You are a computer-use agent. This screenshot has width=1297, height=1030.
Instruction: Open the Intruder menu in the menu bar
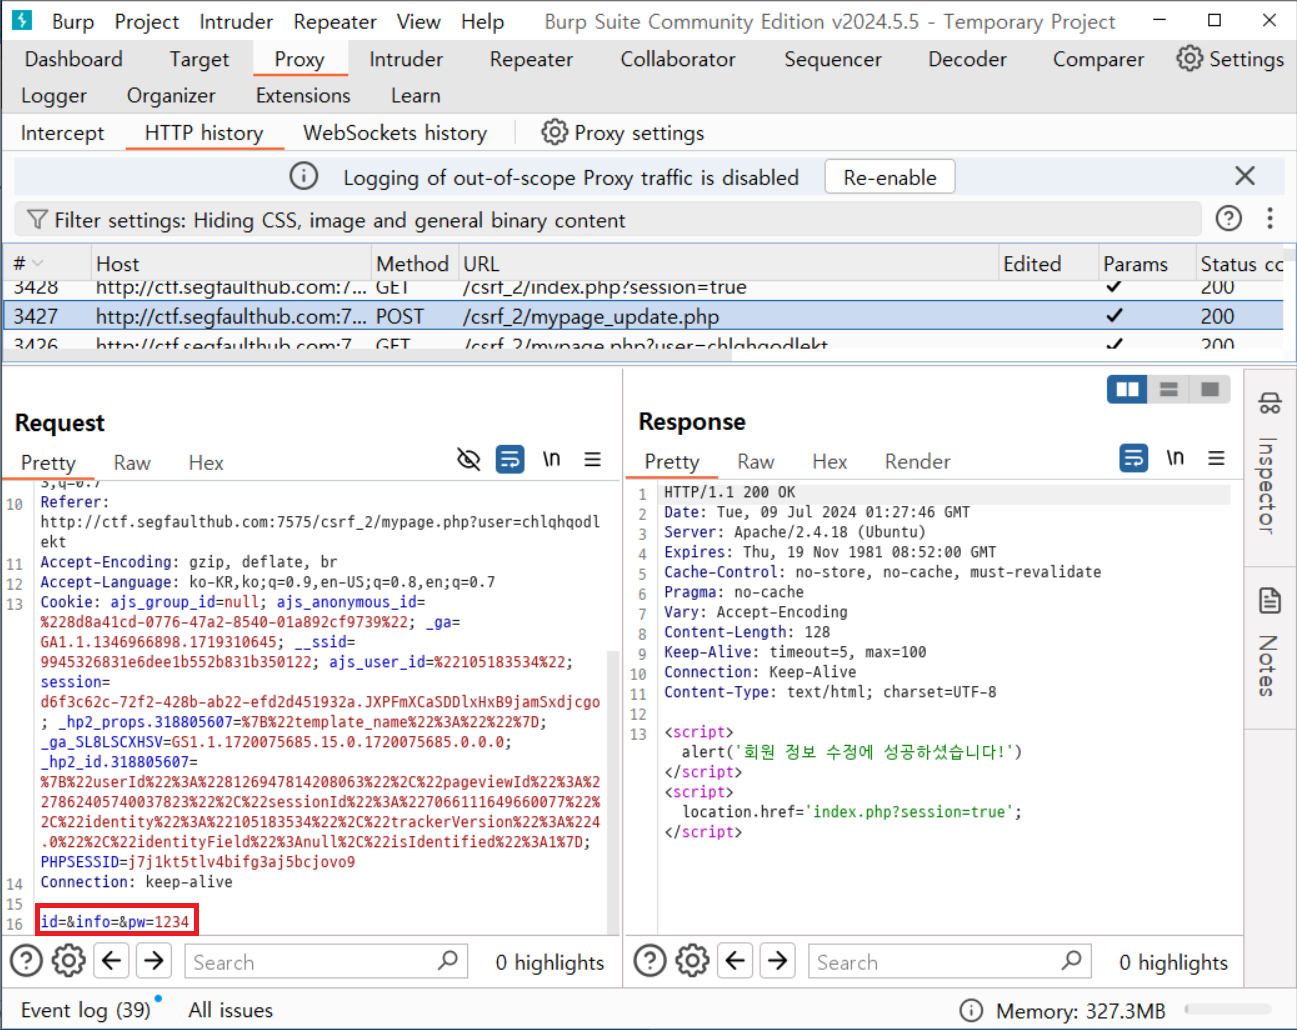[236, 22]
